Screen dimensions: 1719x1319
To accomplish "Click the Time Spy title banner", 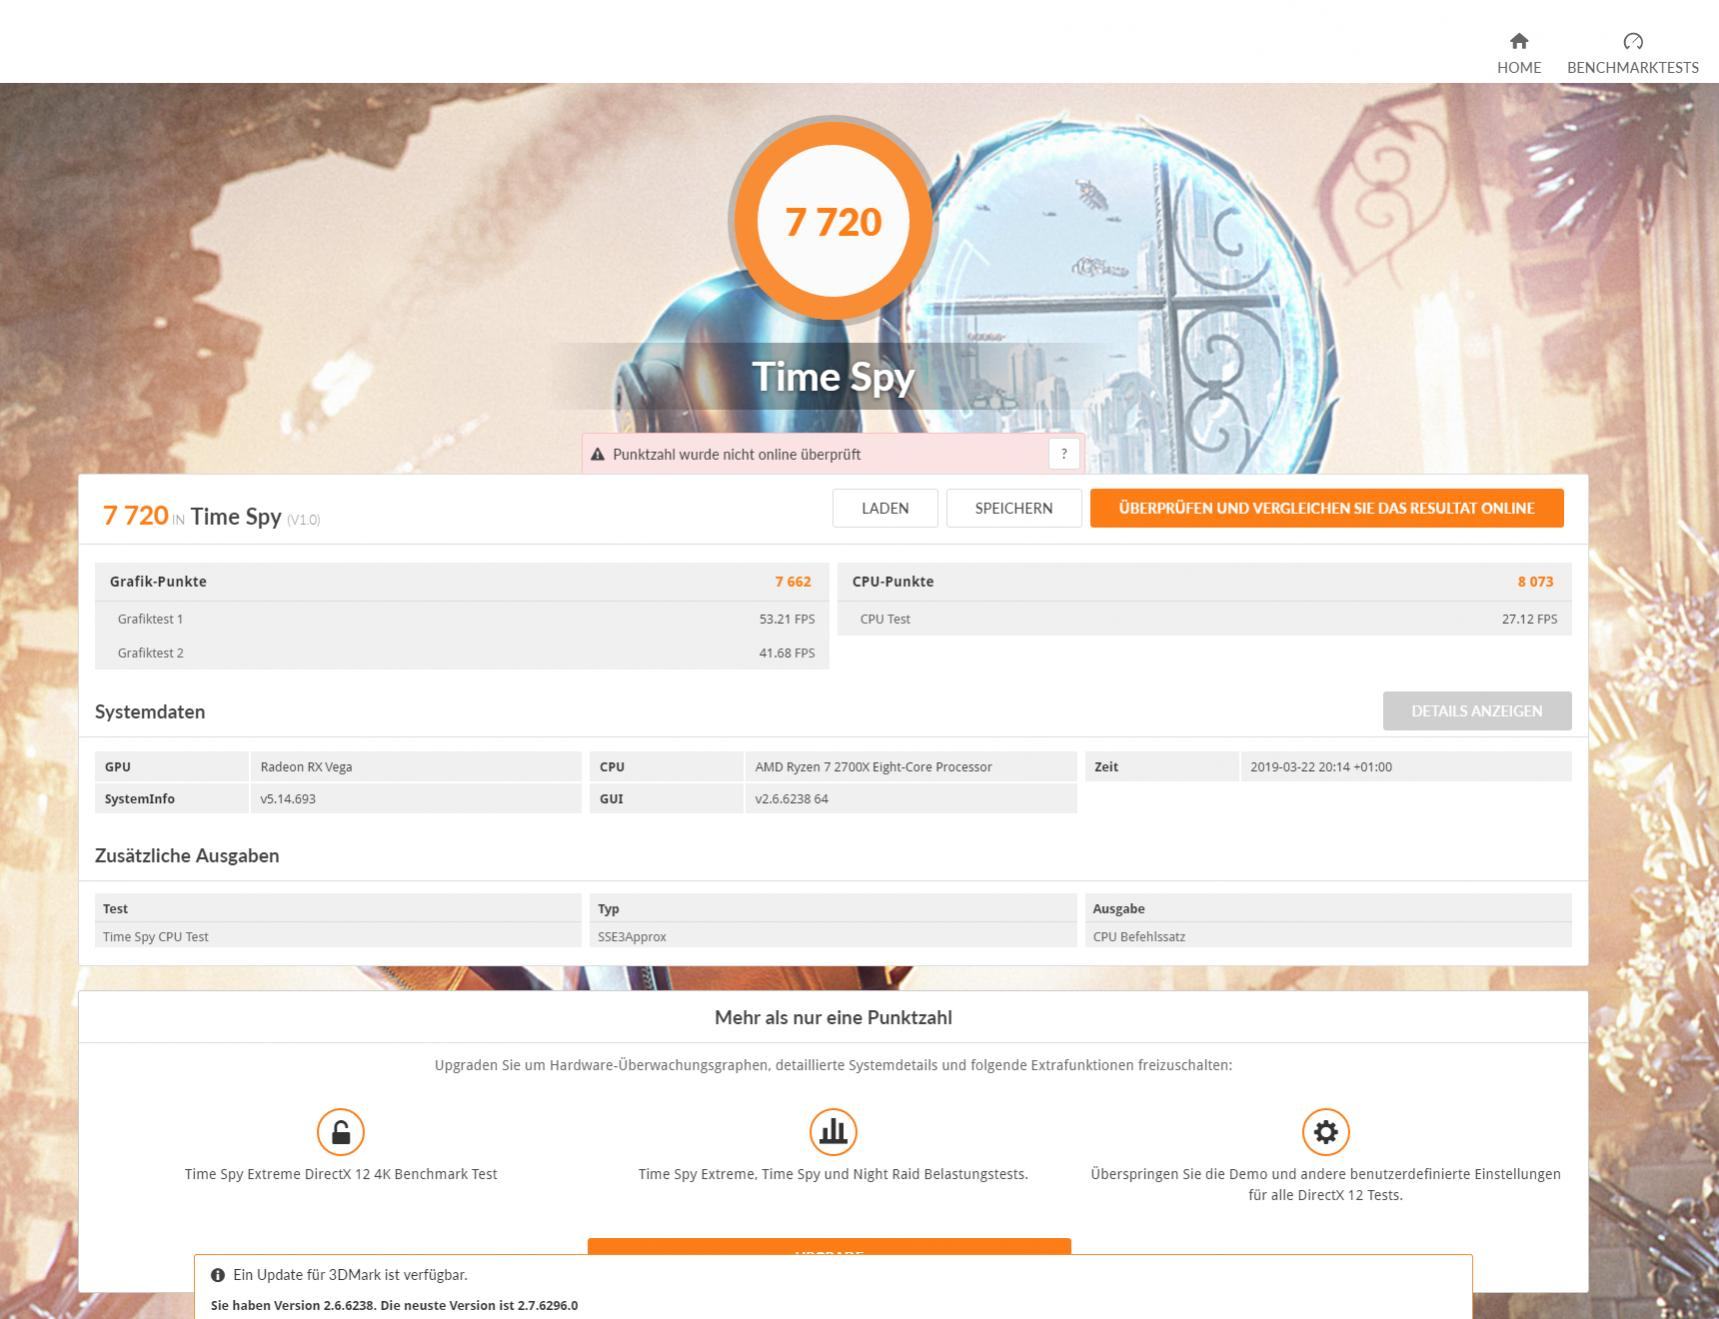I will (833, 377).
